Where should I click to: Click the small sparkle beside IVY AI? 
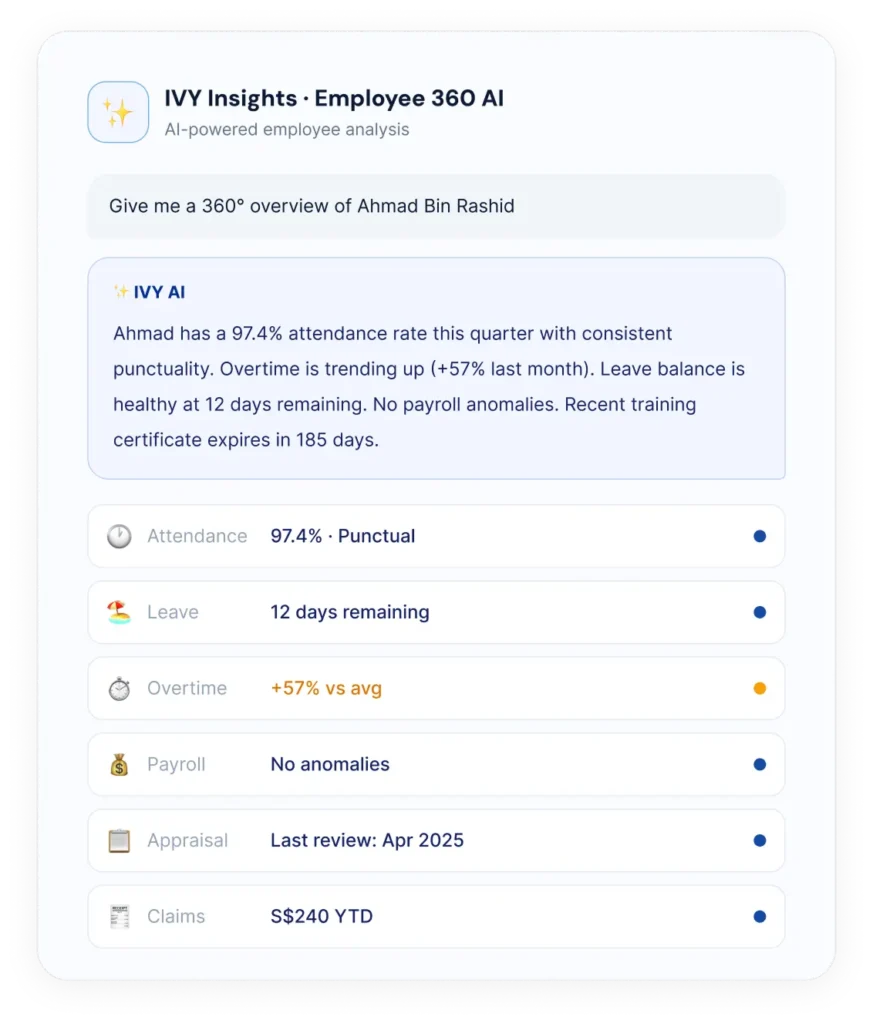coord(121,291)
